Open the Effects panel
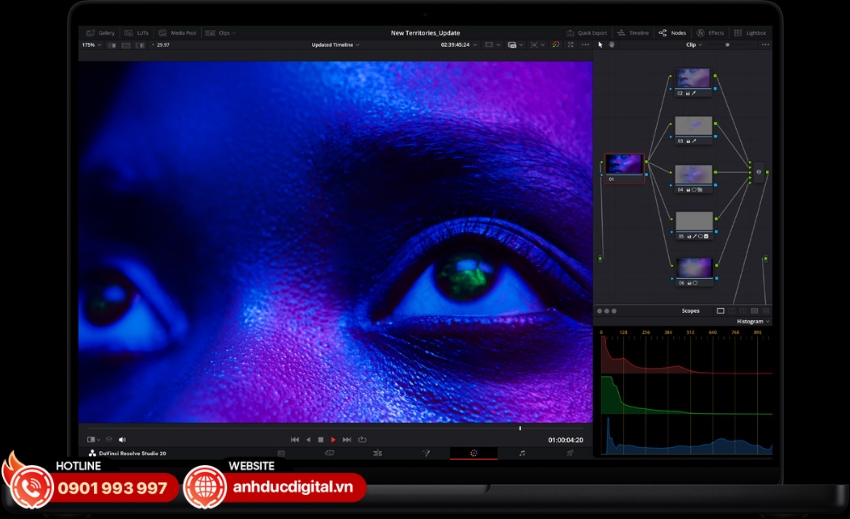 (711, 33)
